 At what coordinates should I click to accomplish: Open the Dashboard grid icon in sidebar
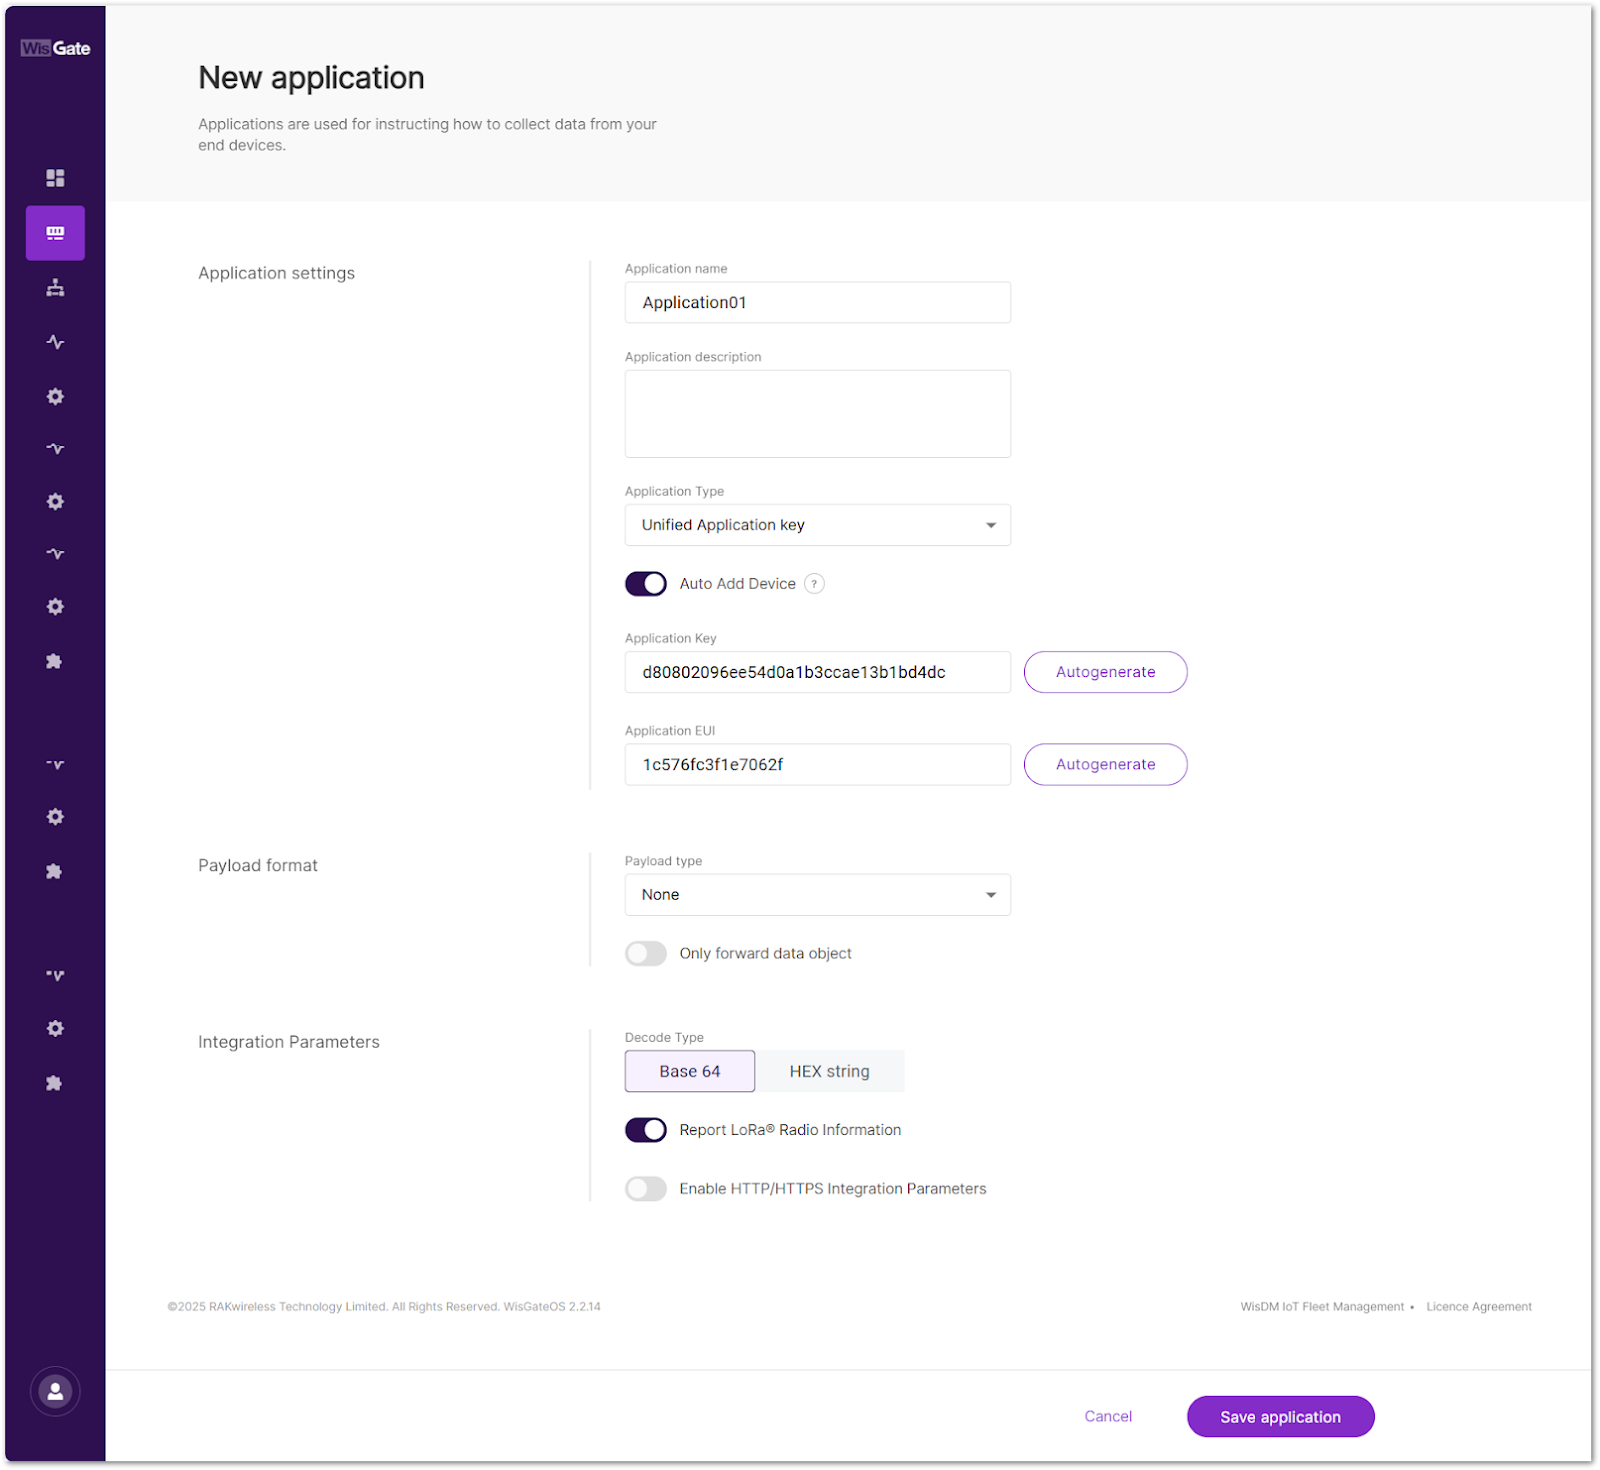(x=55, y=178)
